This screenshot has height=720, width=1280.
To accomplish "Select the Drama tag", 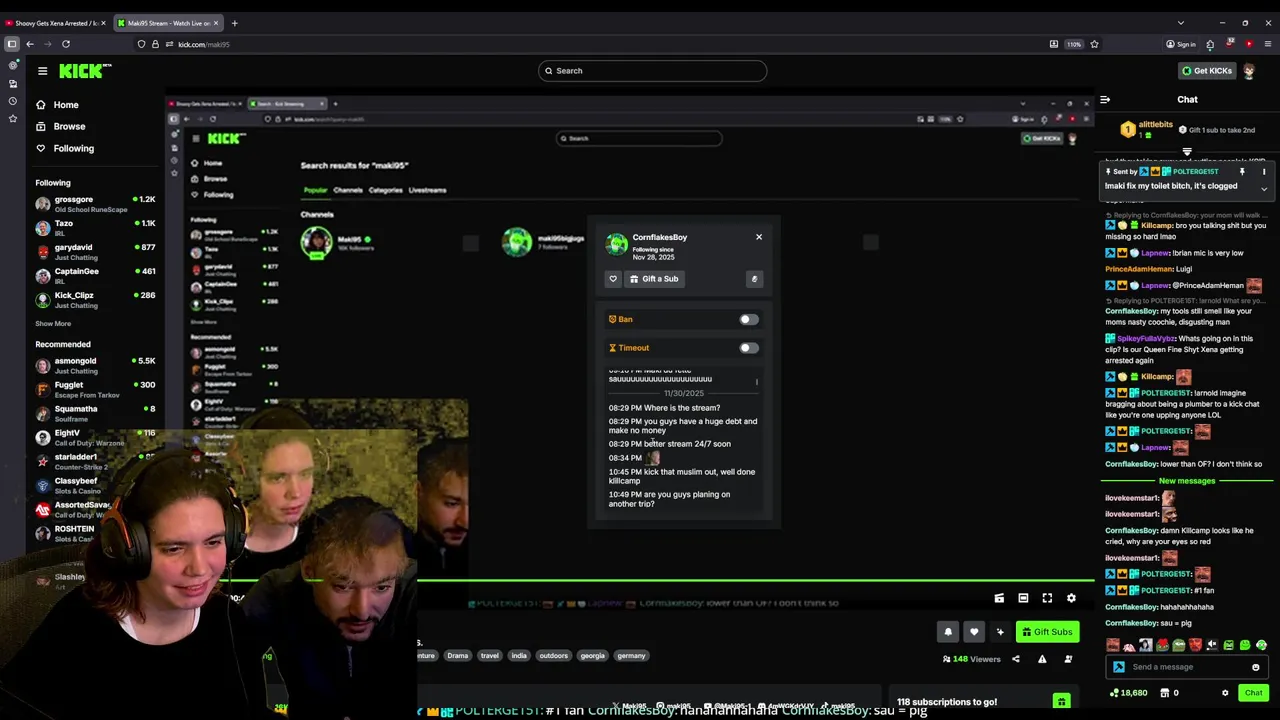I will (457, 656).
